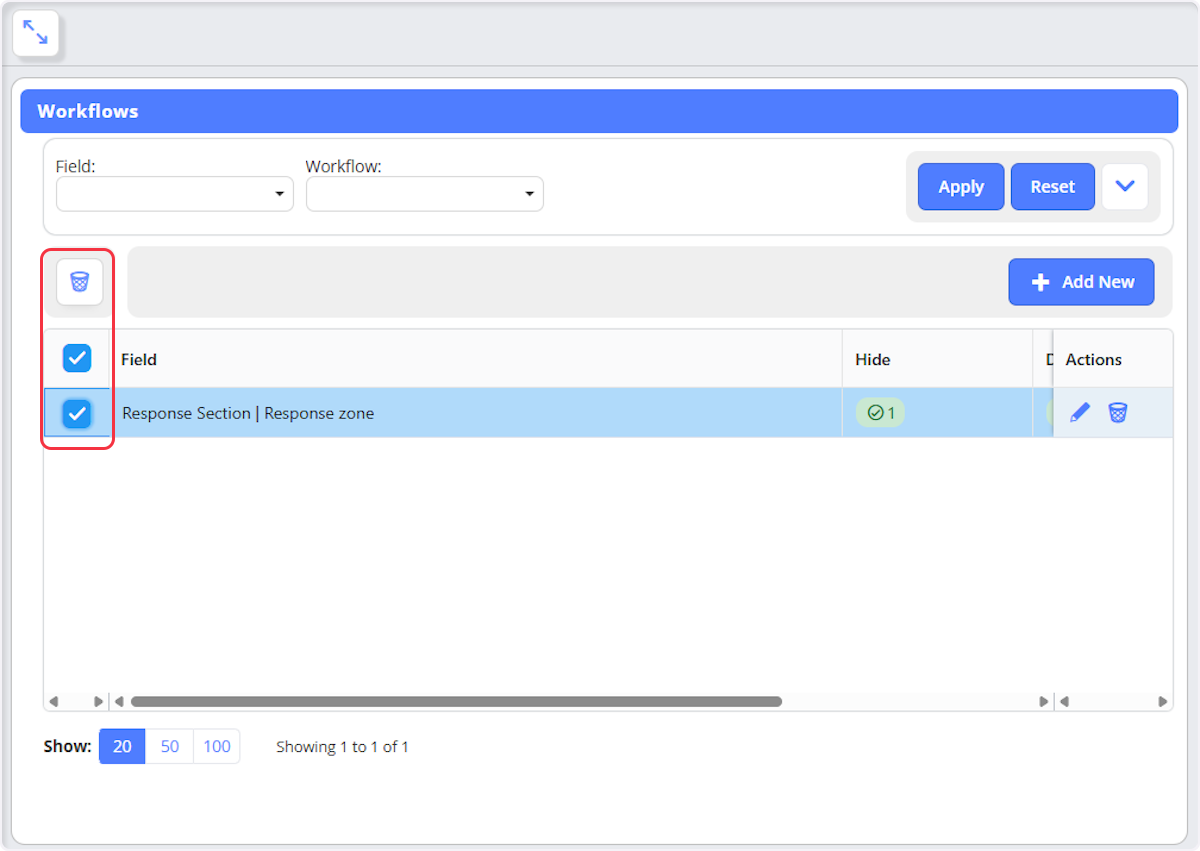Click the bulk delete trash icon above the table

pos(80,282)
